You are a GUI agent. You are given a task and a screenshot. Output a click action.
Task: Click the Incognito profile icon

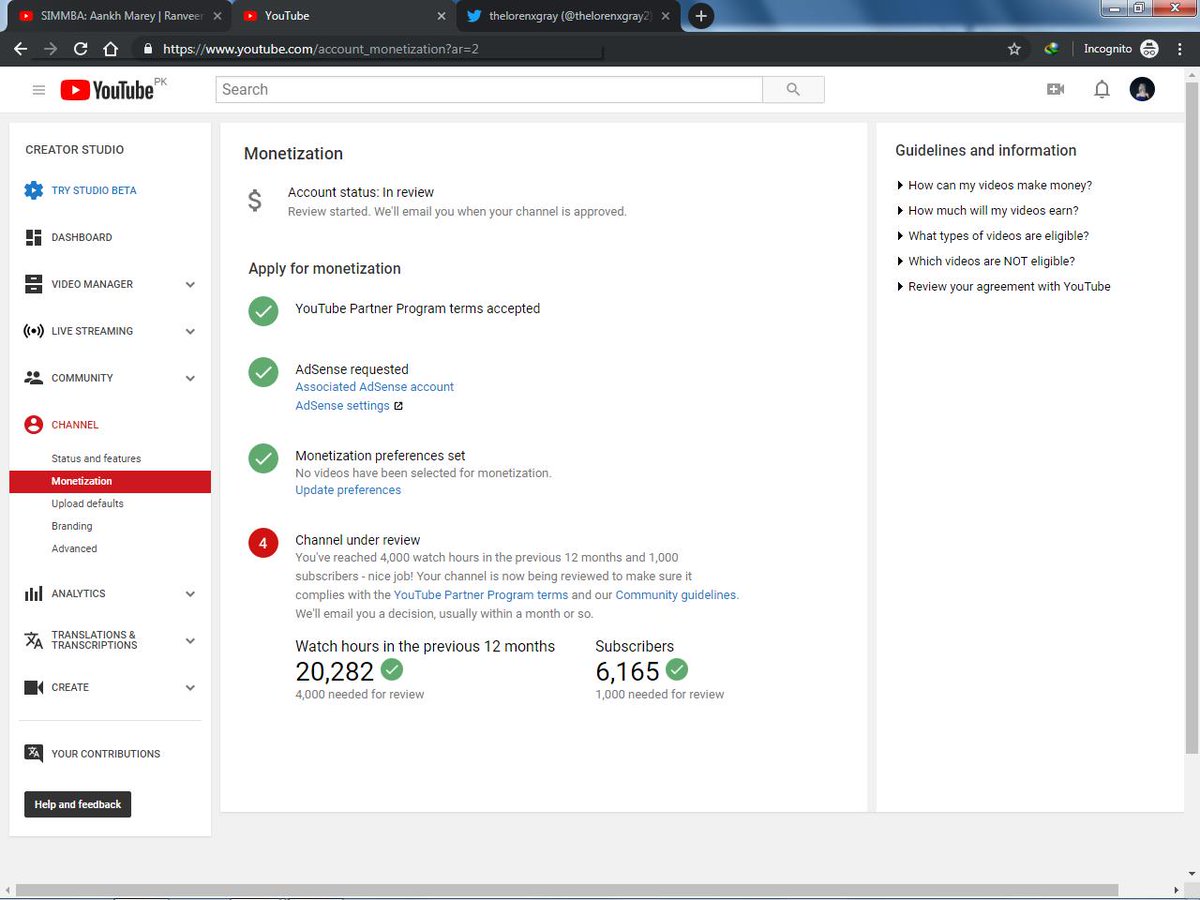tap(1149, 48)
